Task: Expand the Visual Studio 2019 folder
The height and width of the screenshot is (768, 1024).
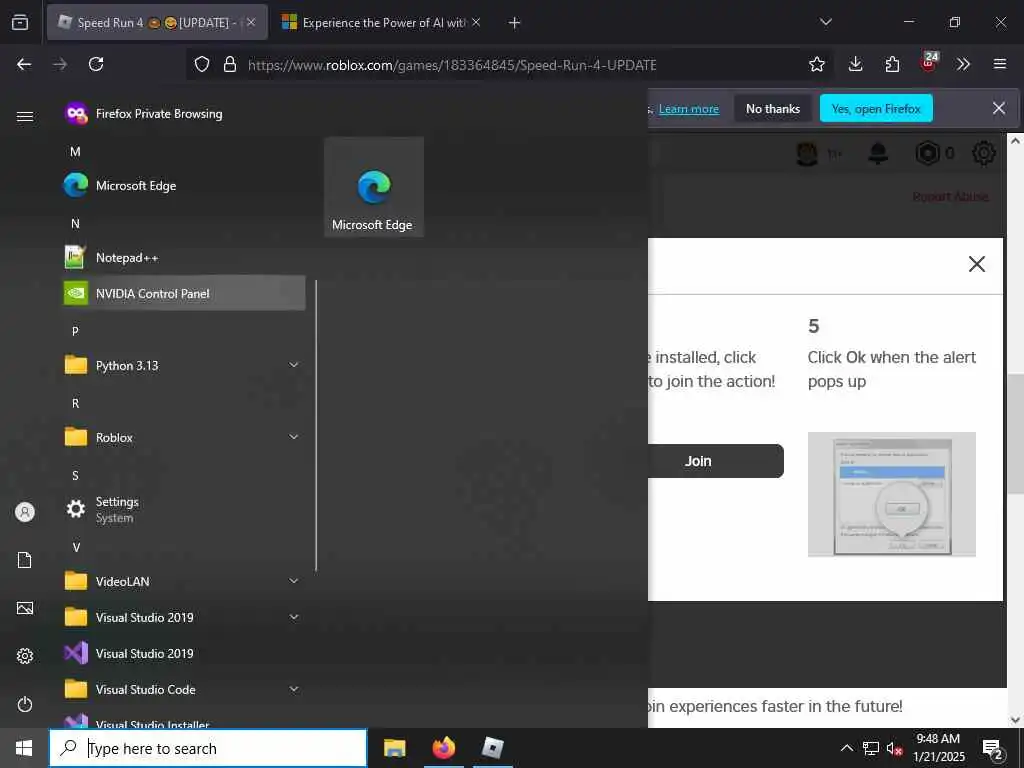Action: point(183,617)
